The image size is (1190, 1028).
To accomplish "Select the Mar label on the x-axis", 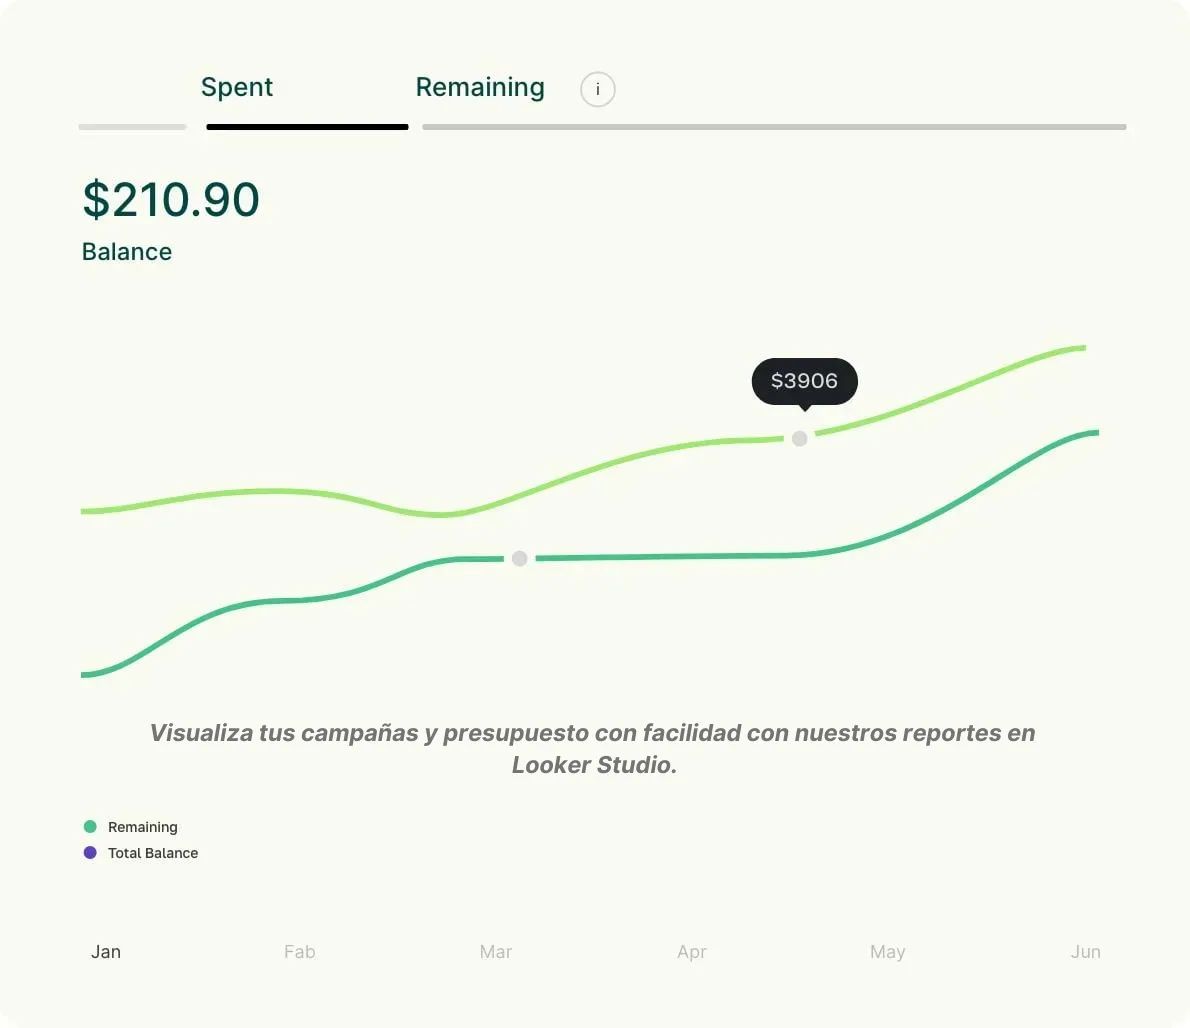I will click(x=496, y=951).
